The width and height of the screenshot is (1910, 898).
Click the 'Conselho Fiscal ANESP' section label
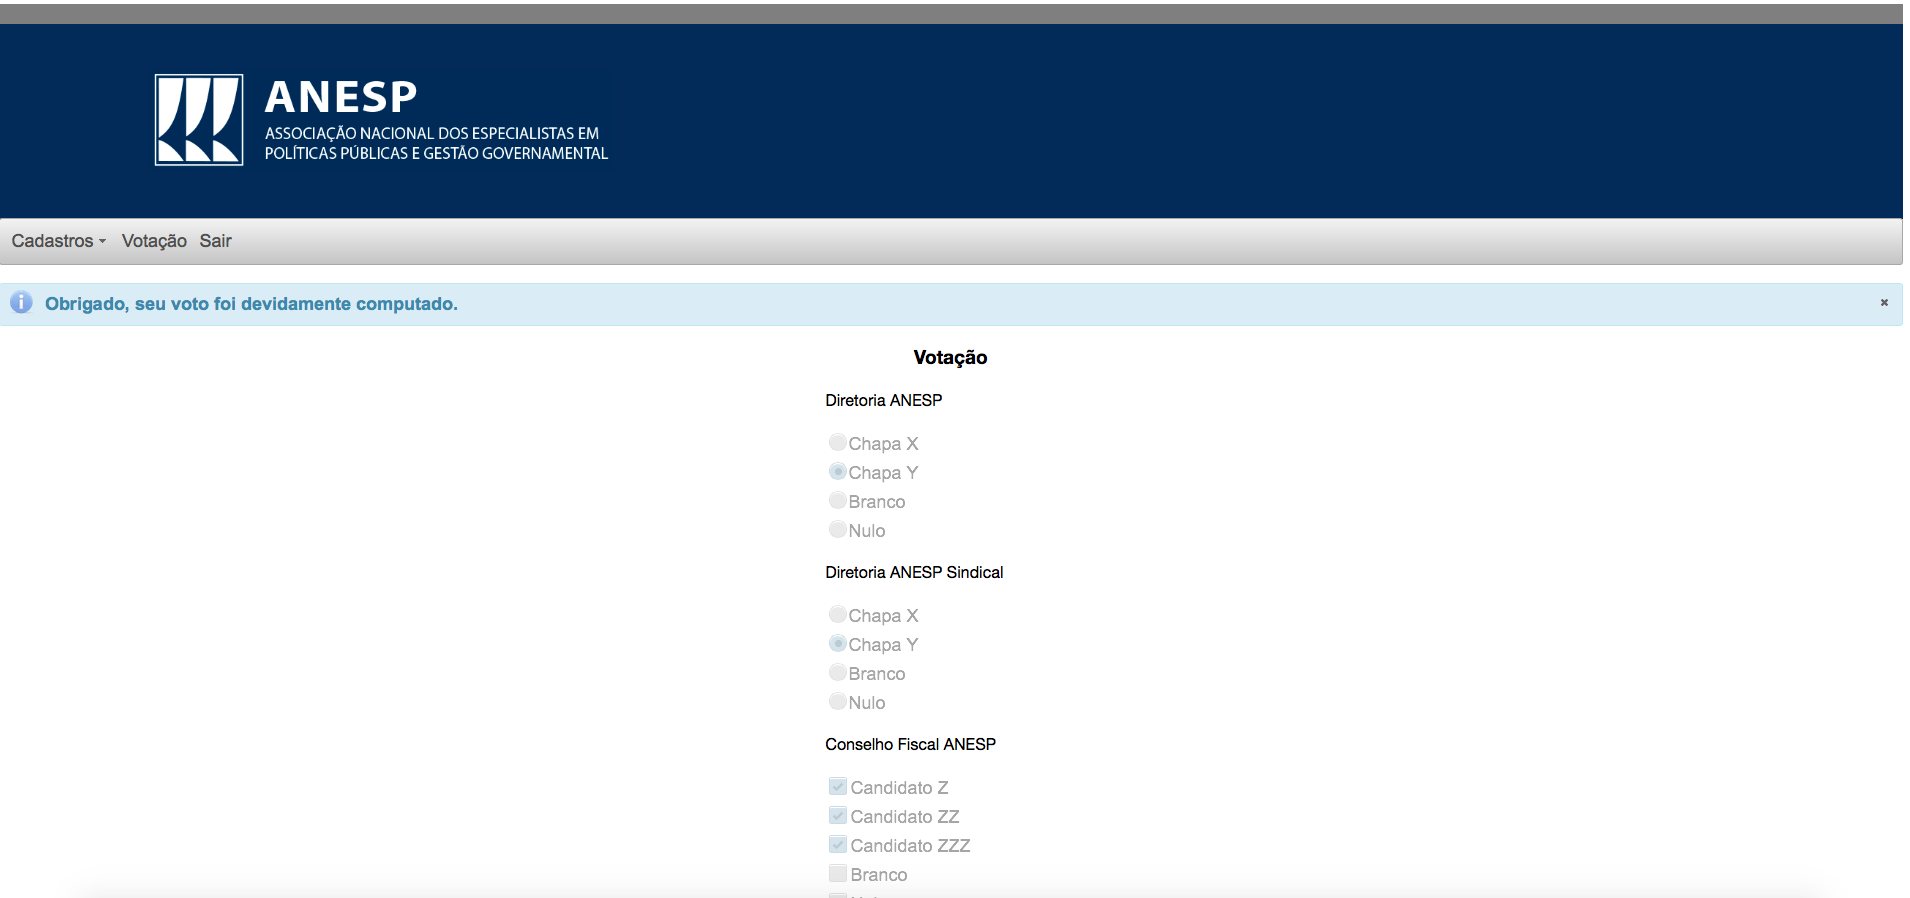(910, 744)
